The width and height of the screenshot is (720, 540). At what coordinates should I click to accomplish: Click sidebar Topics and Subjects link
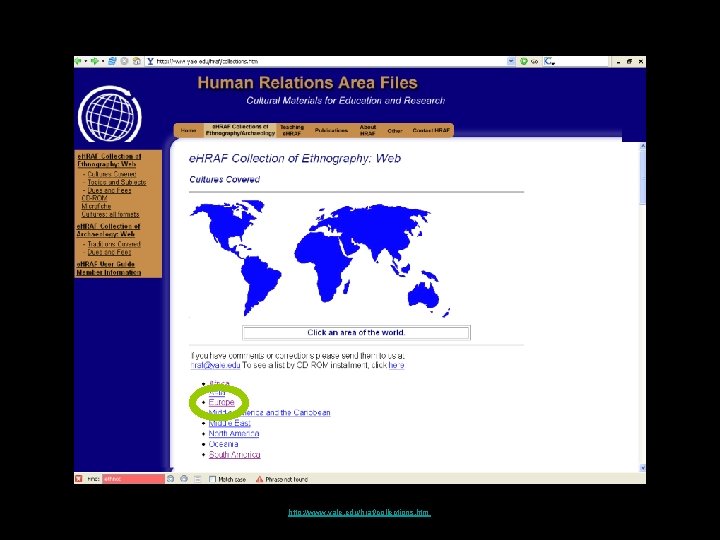point(117,182)
